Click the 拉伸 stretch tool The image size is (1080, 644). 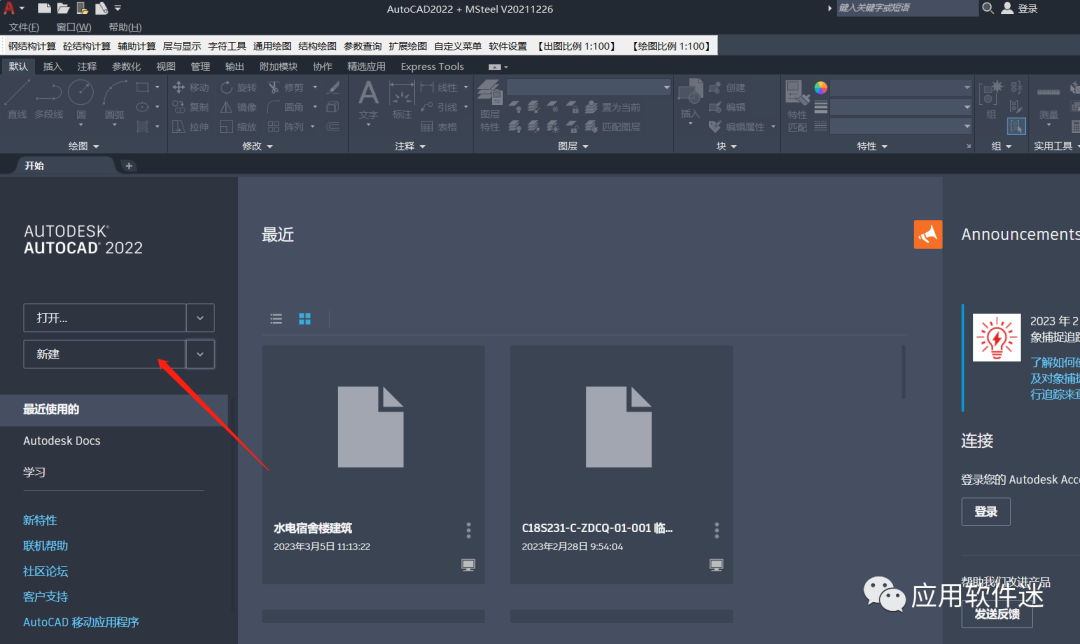(191, 127)
